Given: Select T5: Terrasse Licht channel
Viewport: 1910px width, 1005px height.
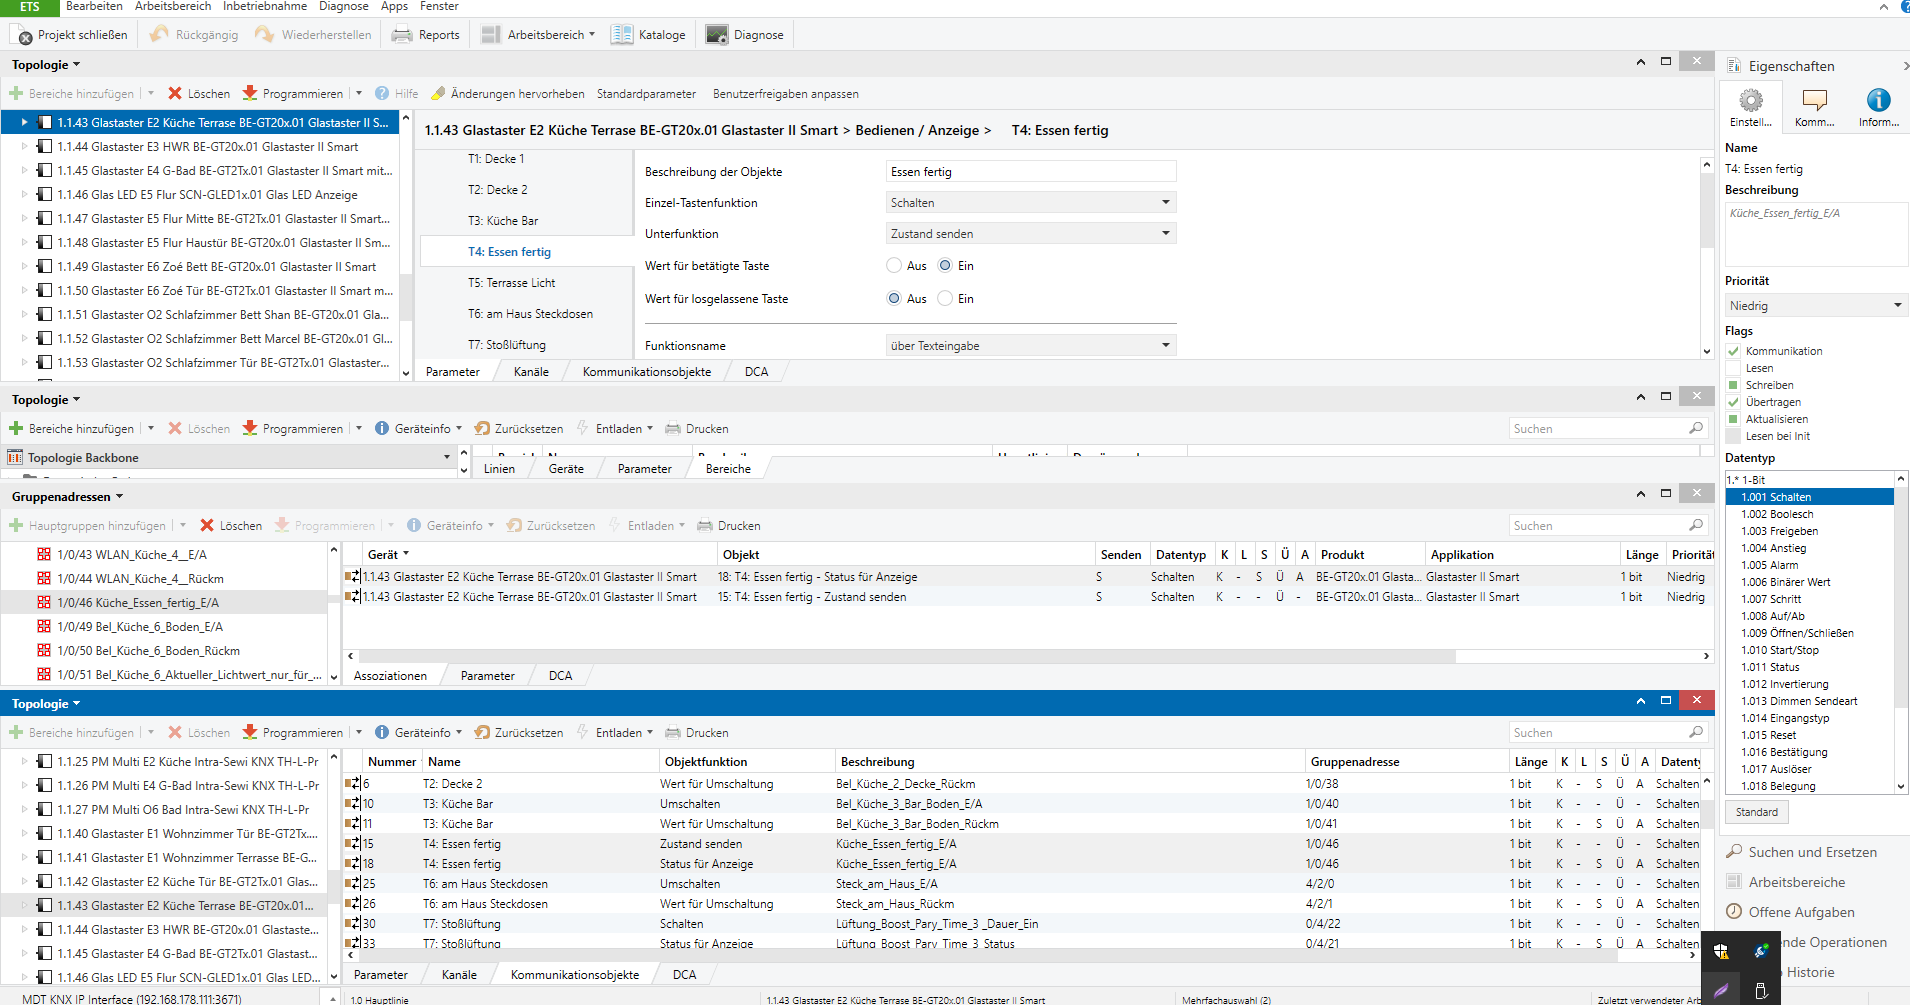Looking at the screenshot, I should coord(512,283).
